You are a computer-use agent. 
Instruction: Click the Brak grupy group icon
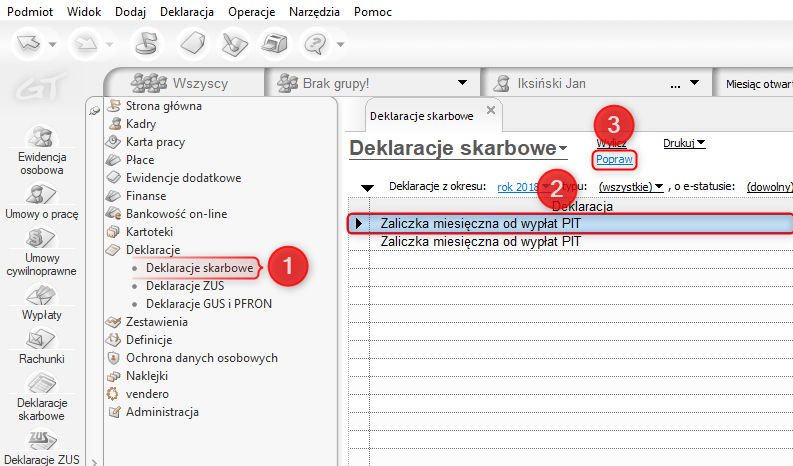(288, 83)
